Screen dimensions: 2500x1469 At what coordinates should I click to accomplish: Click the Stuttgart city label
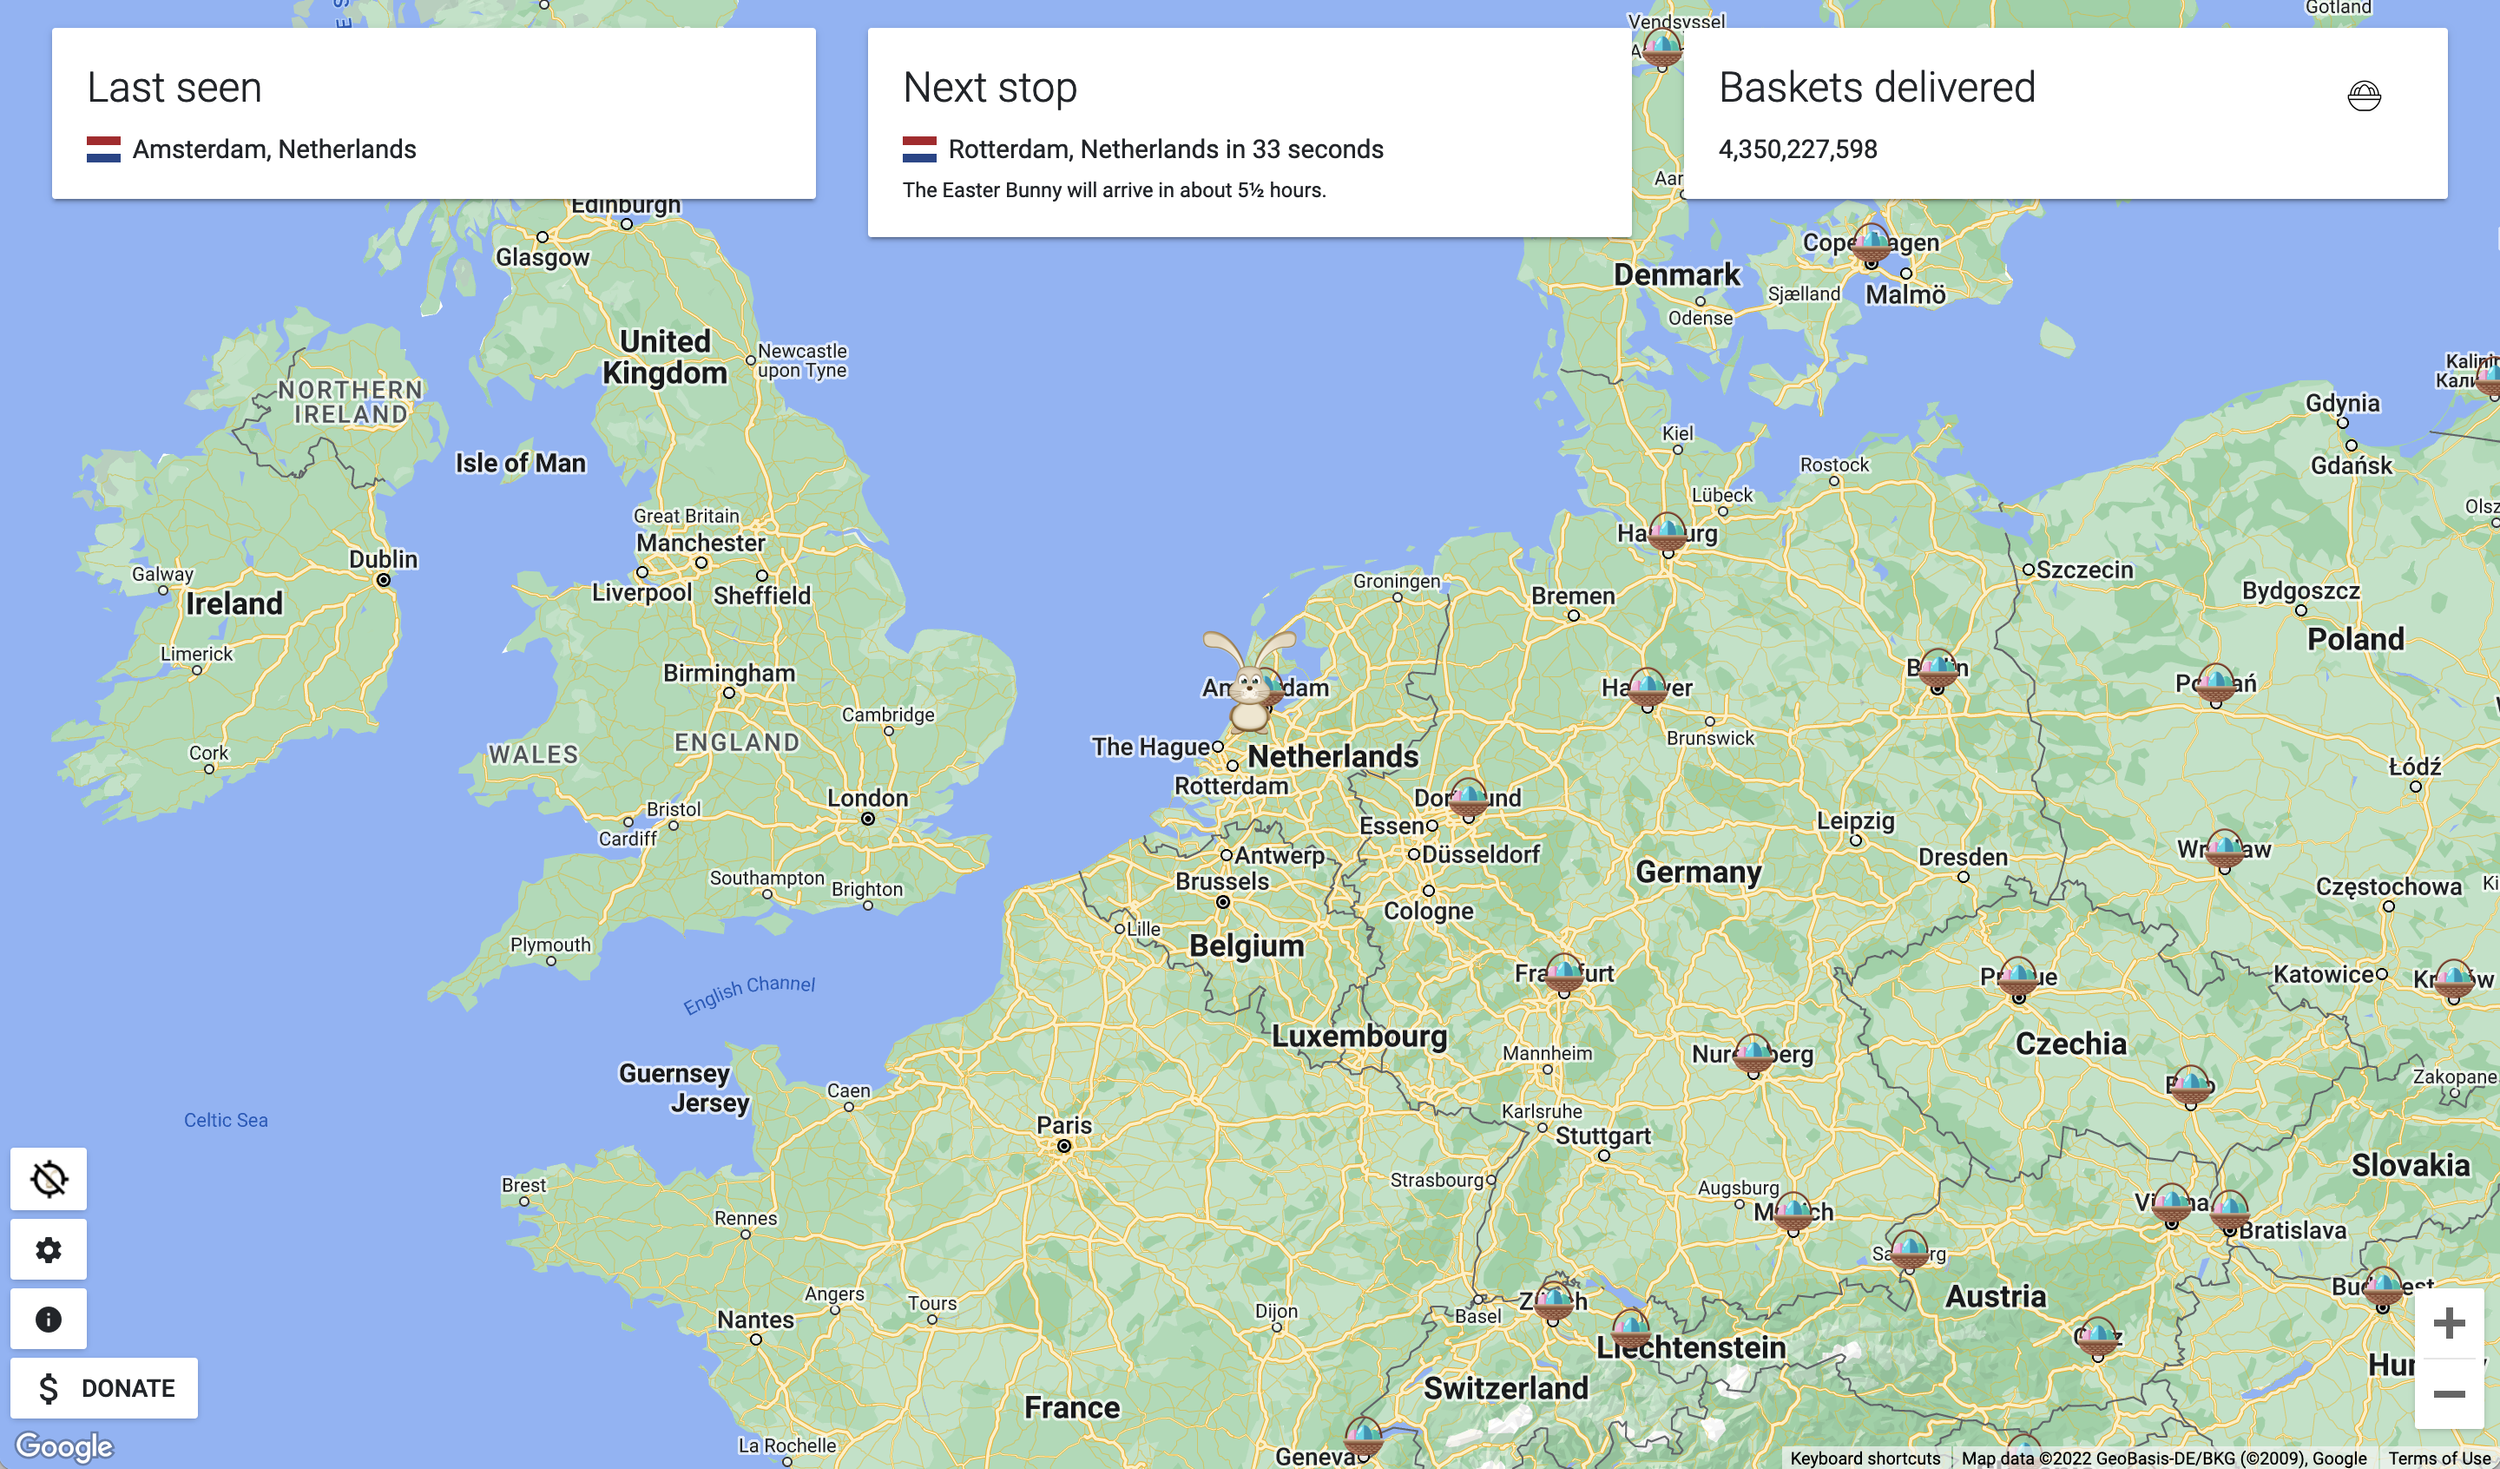1603,1136
